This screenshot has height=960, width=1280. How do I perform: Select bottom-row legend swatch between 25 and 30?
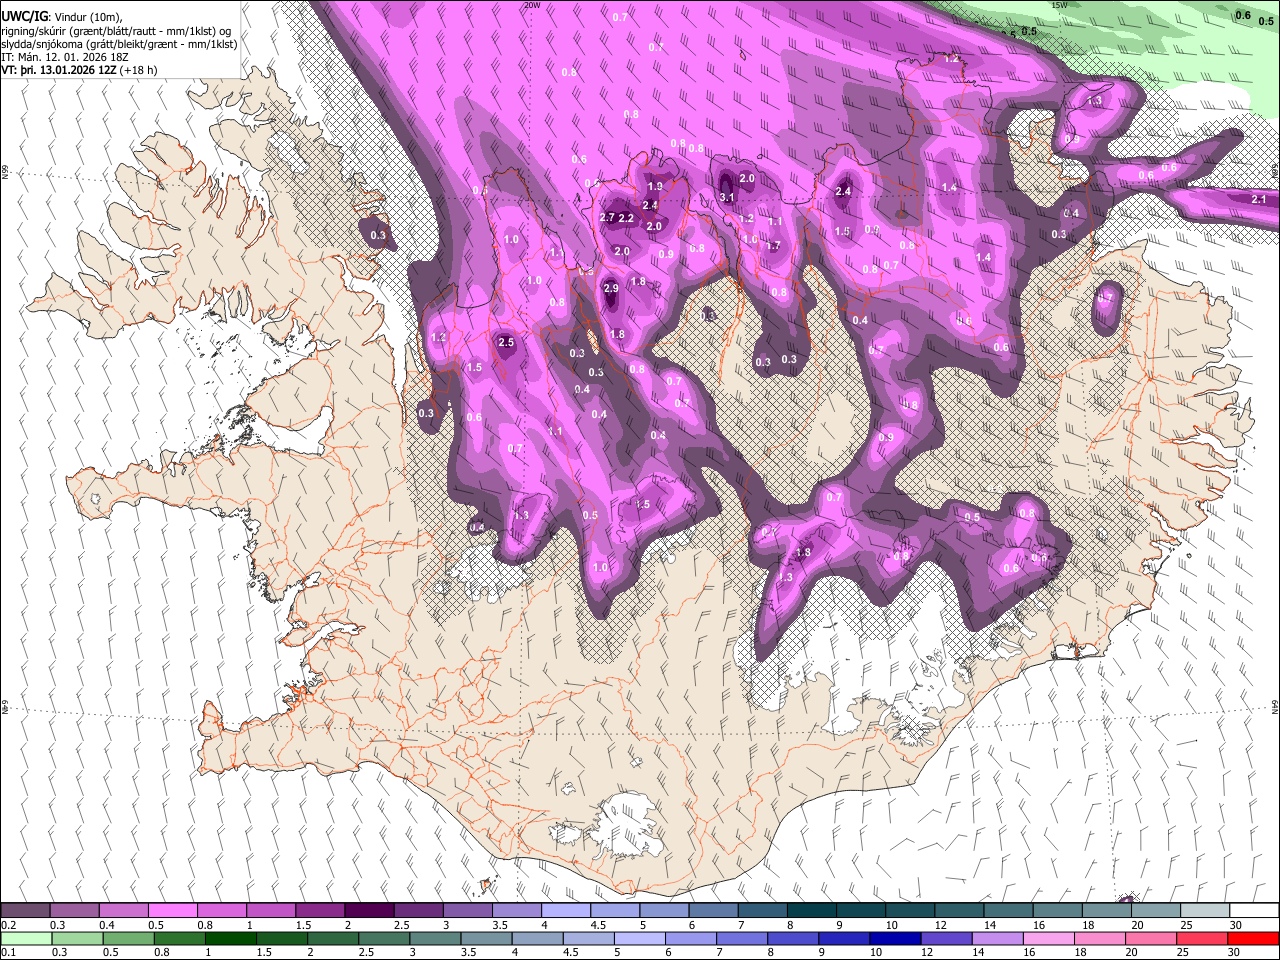point(1203,938)
